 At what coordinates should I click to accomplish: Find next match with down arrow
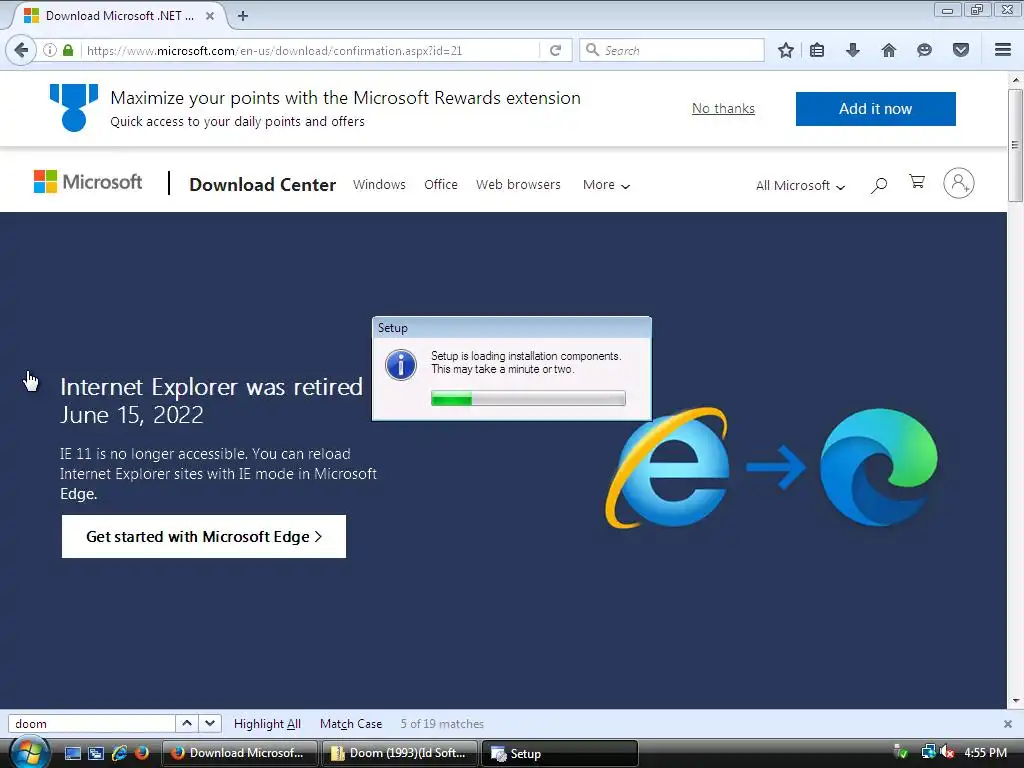click(210, 723)
